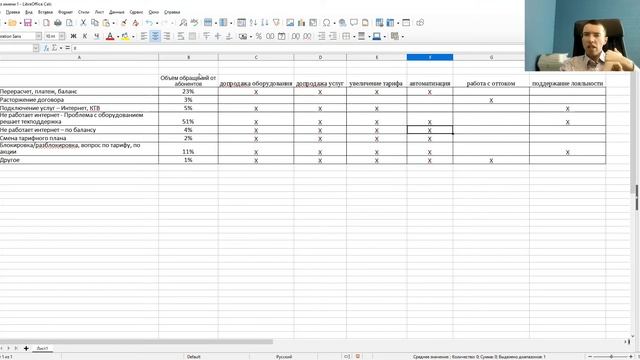Toggle the highlighted Center Horizontally button
The width and height of the screenshot is (640, 360).
tap(155, 36)
